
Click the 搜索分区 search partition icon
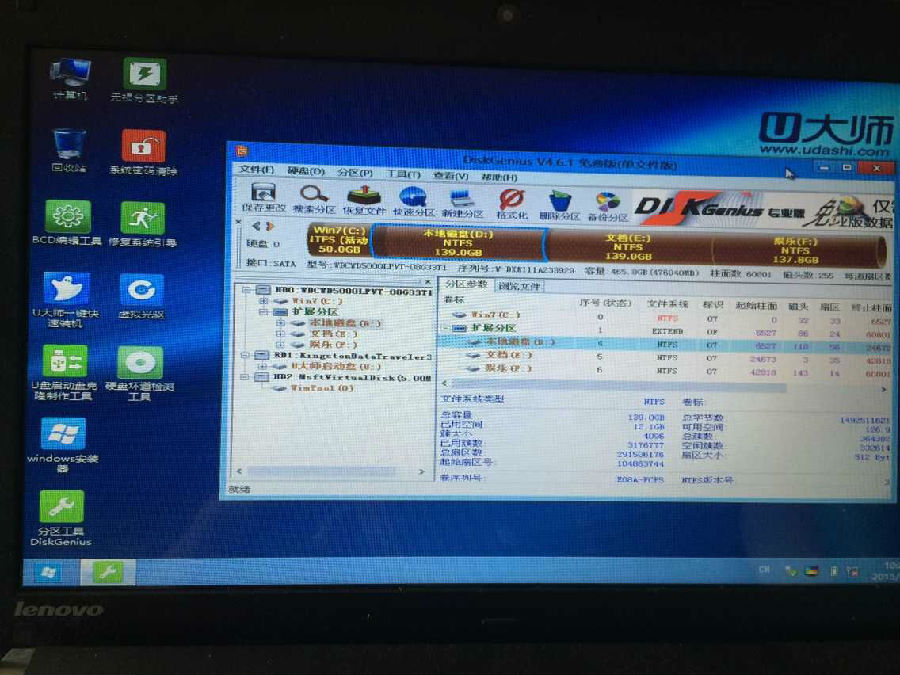point(313,199)
